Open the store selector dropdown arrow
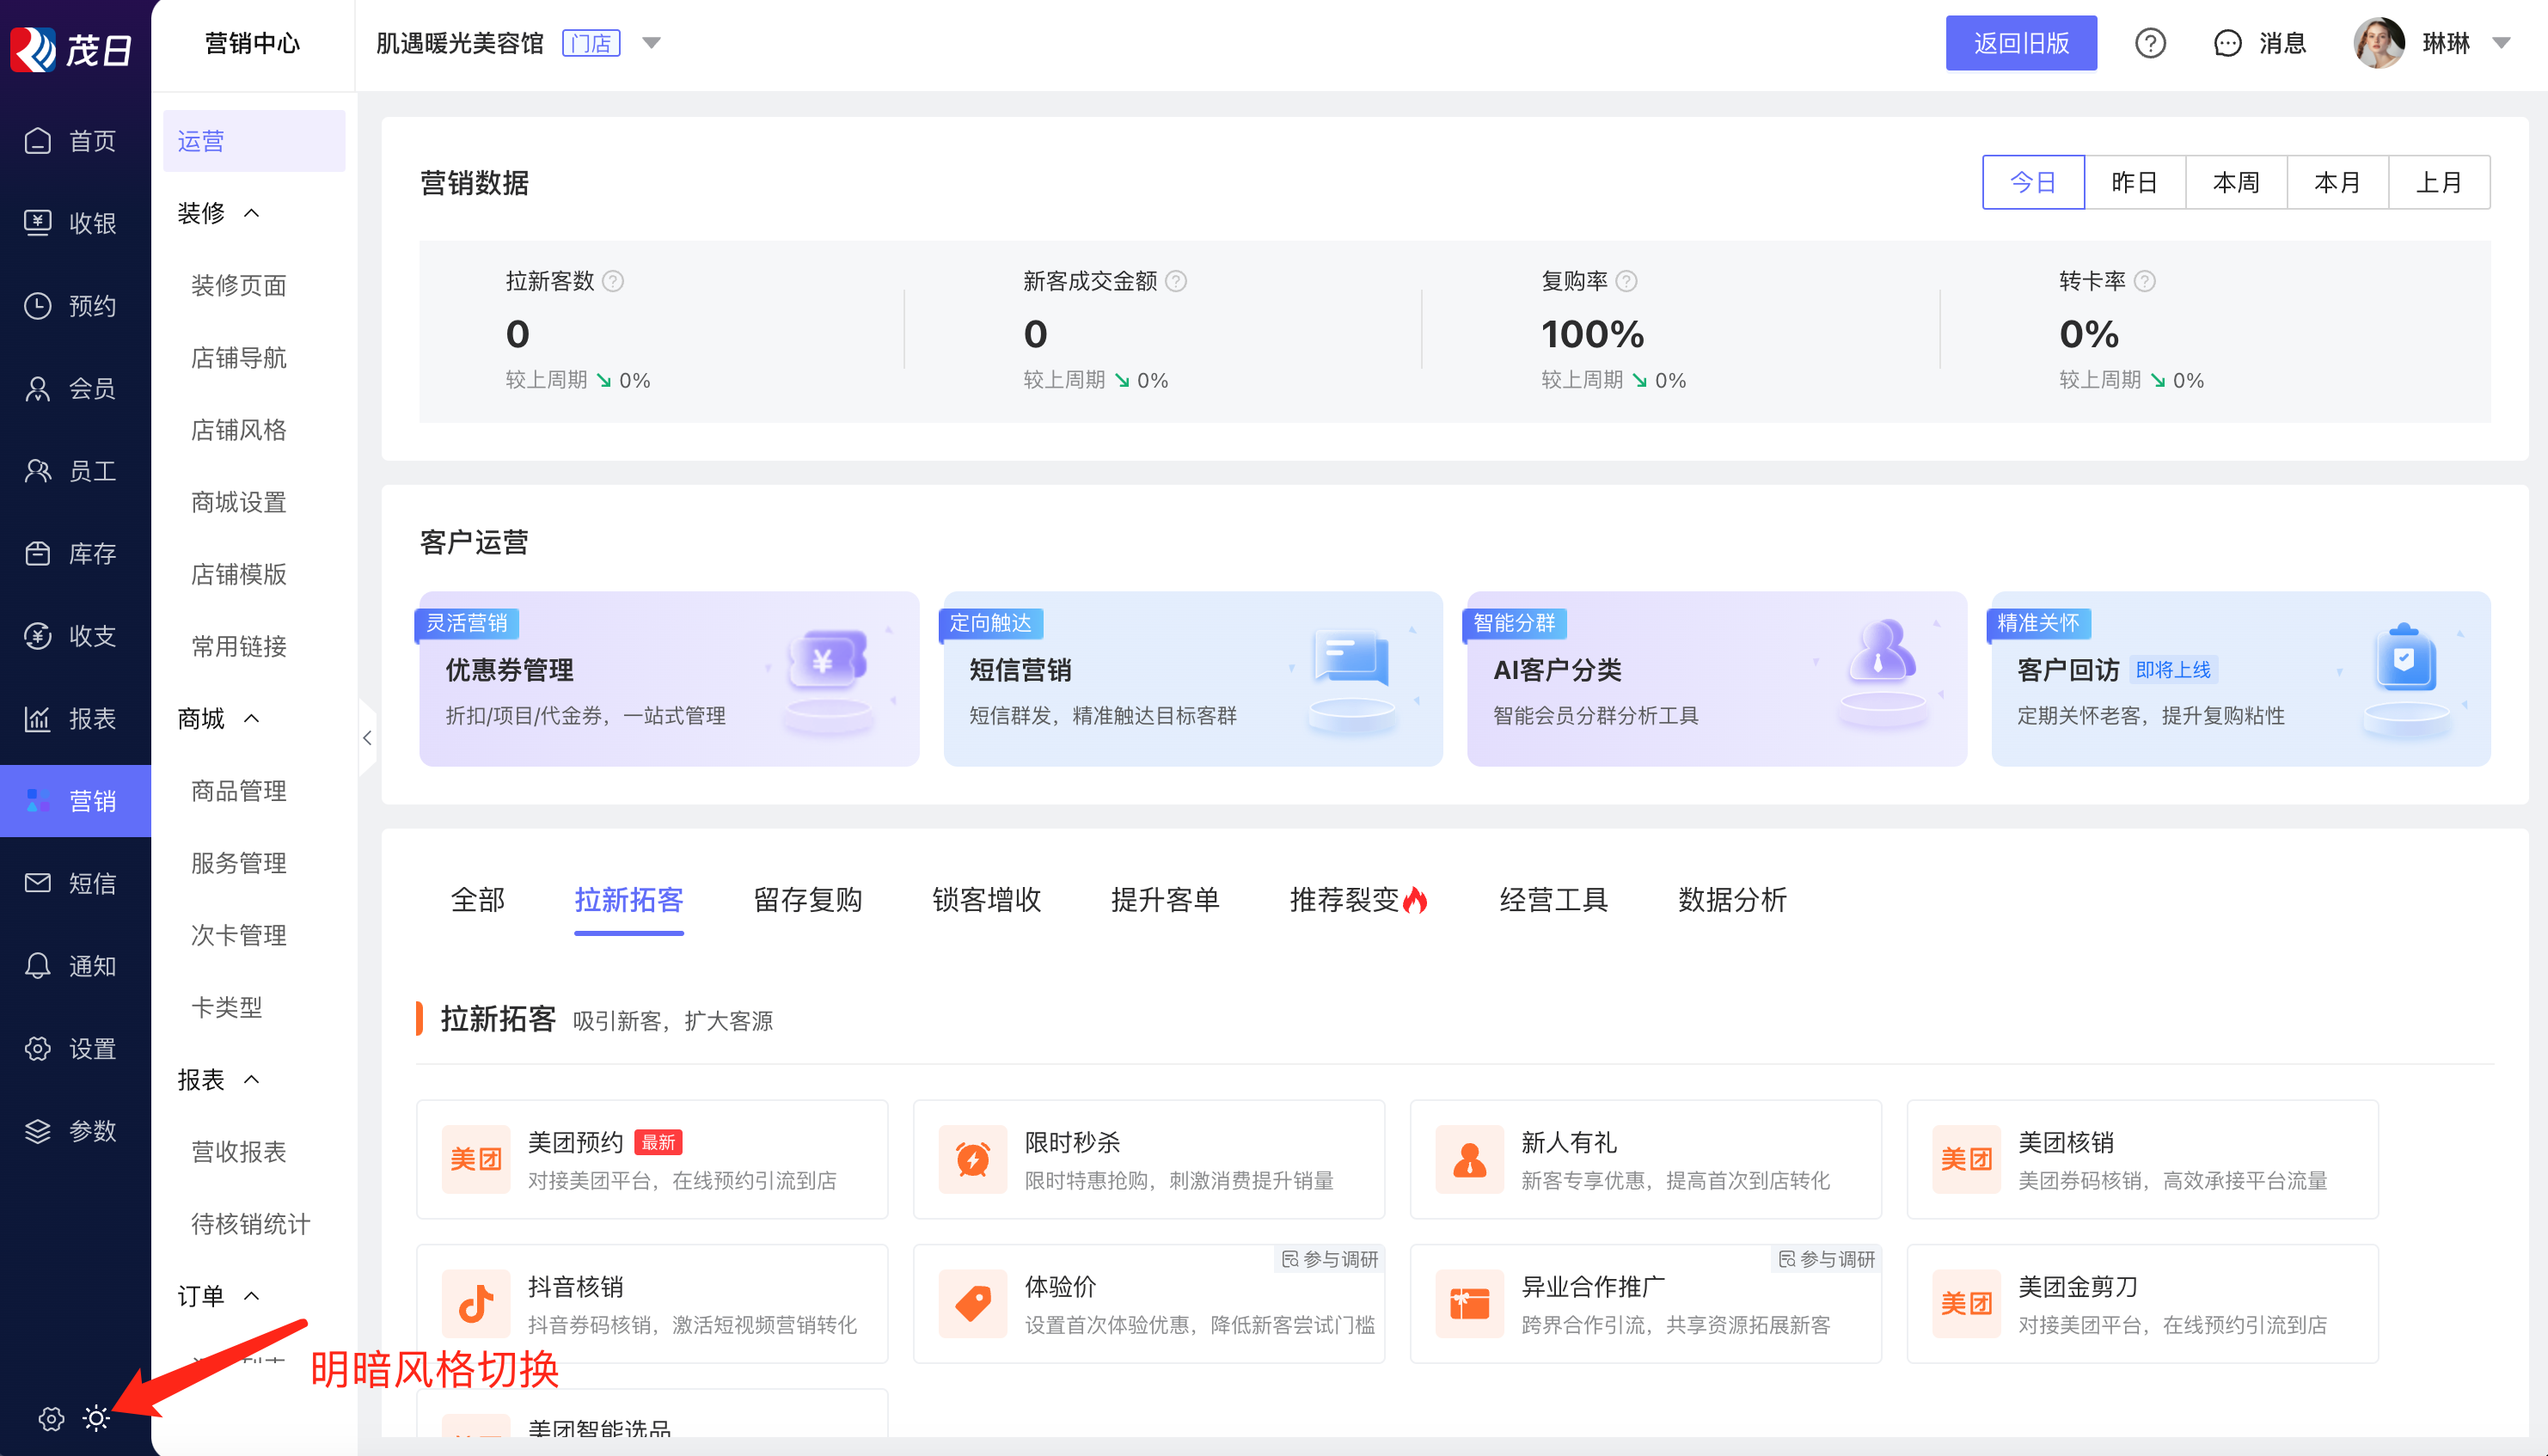This screenshot has width=2548, height=1456. click(651, 43)
